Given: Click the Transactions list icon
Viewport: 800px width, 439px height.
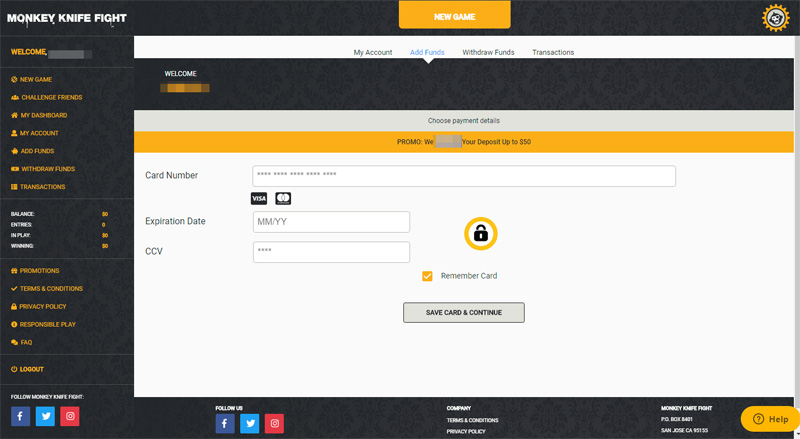Looking at the screenshot, I should click(14, 187).
